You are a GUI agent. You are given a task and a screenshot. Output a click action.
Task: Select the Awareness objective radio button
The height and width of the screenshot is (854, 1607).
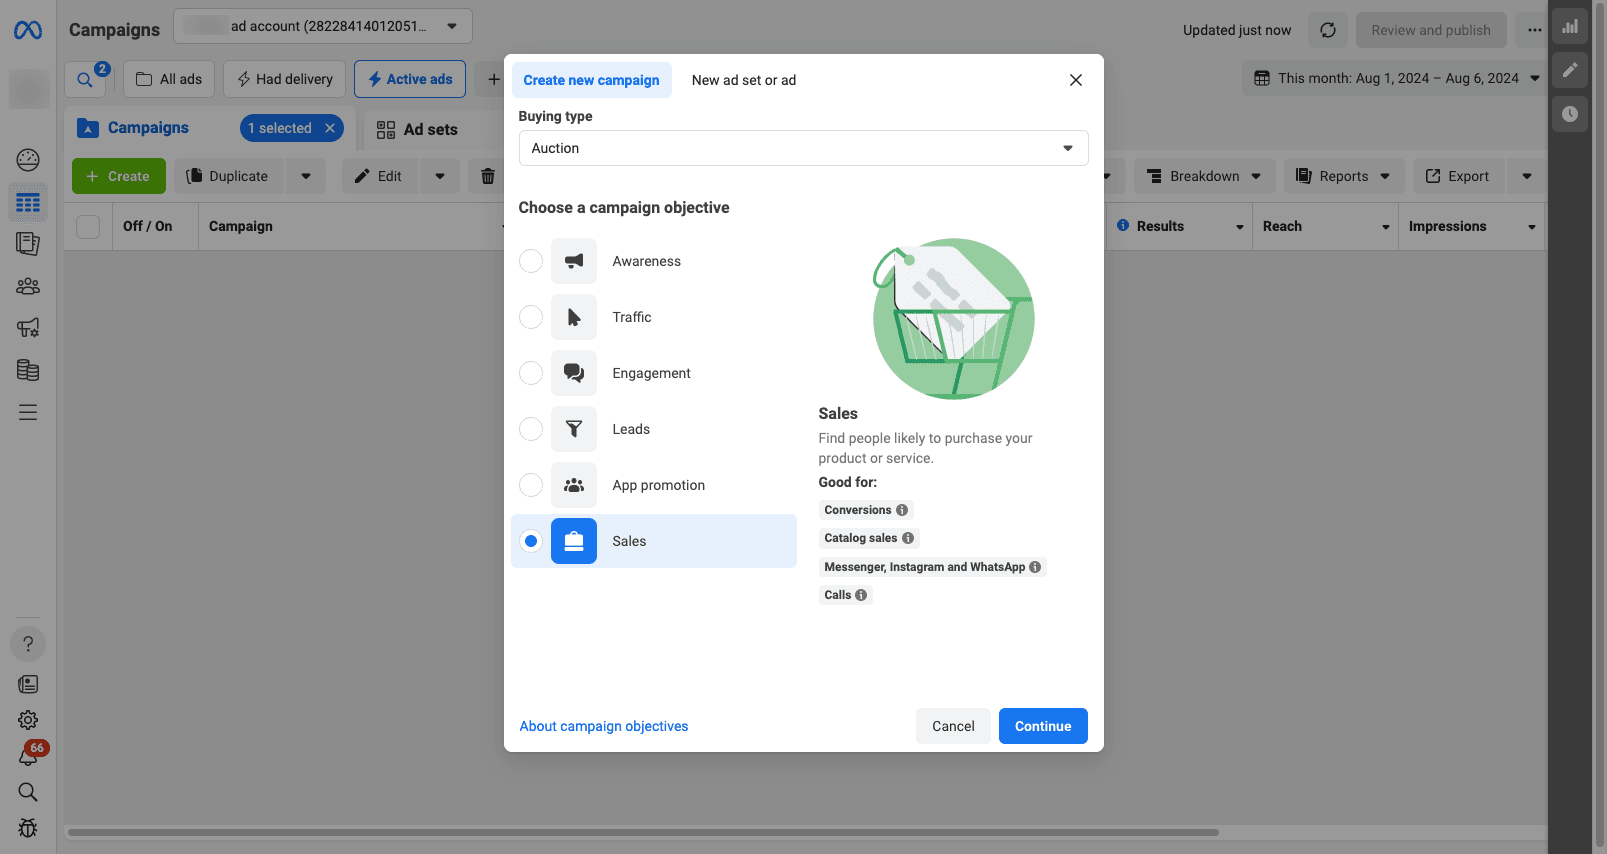point(531,261)
